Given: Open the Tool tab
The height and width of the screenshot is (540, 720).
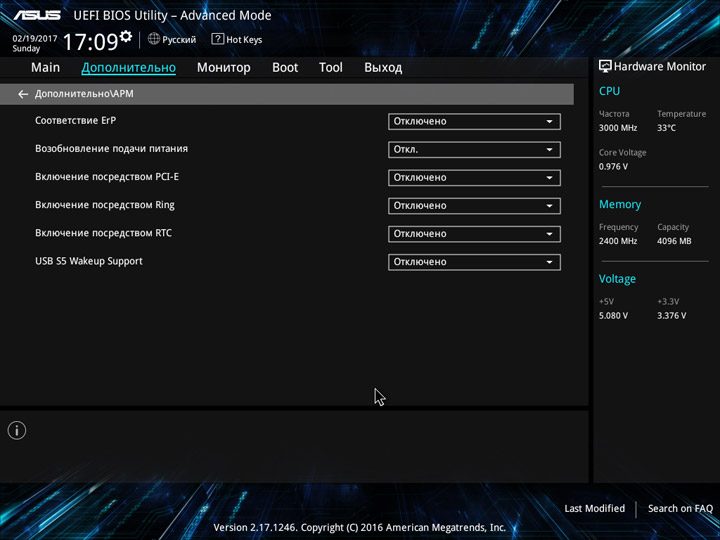Looking at the screenshot, I should pyautogui.click(x=331, y=68).
